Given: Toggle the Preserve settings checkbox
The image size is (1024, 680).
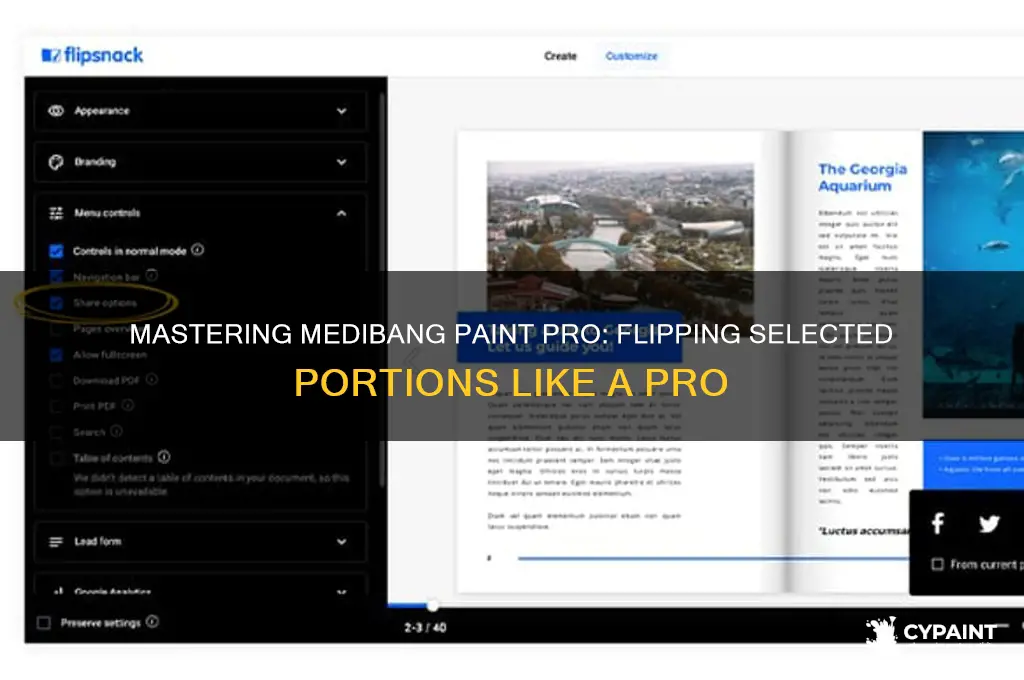Looking at the screenshot, I should (44, 623).
